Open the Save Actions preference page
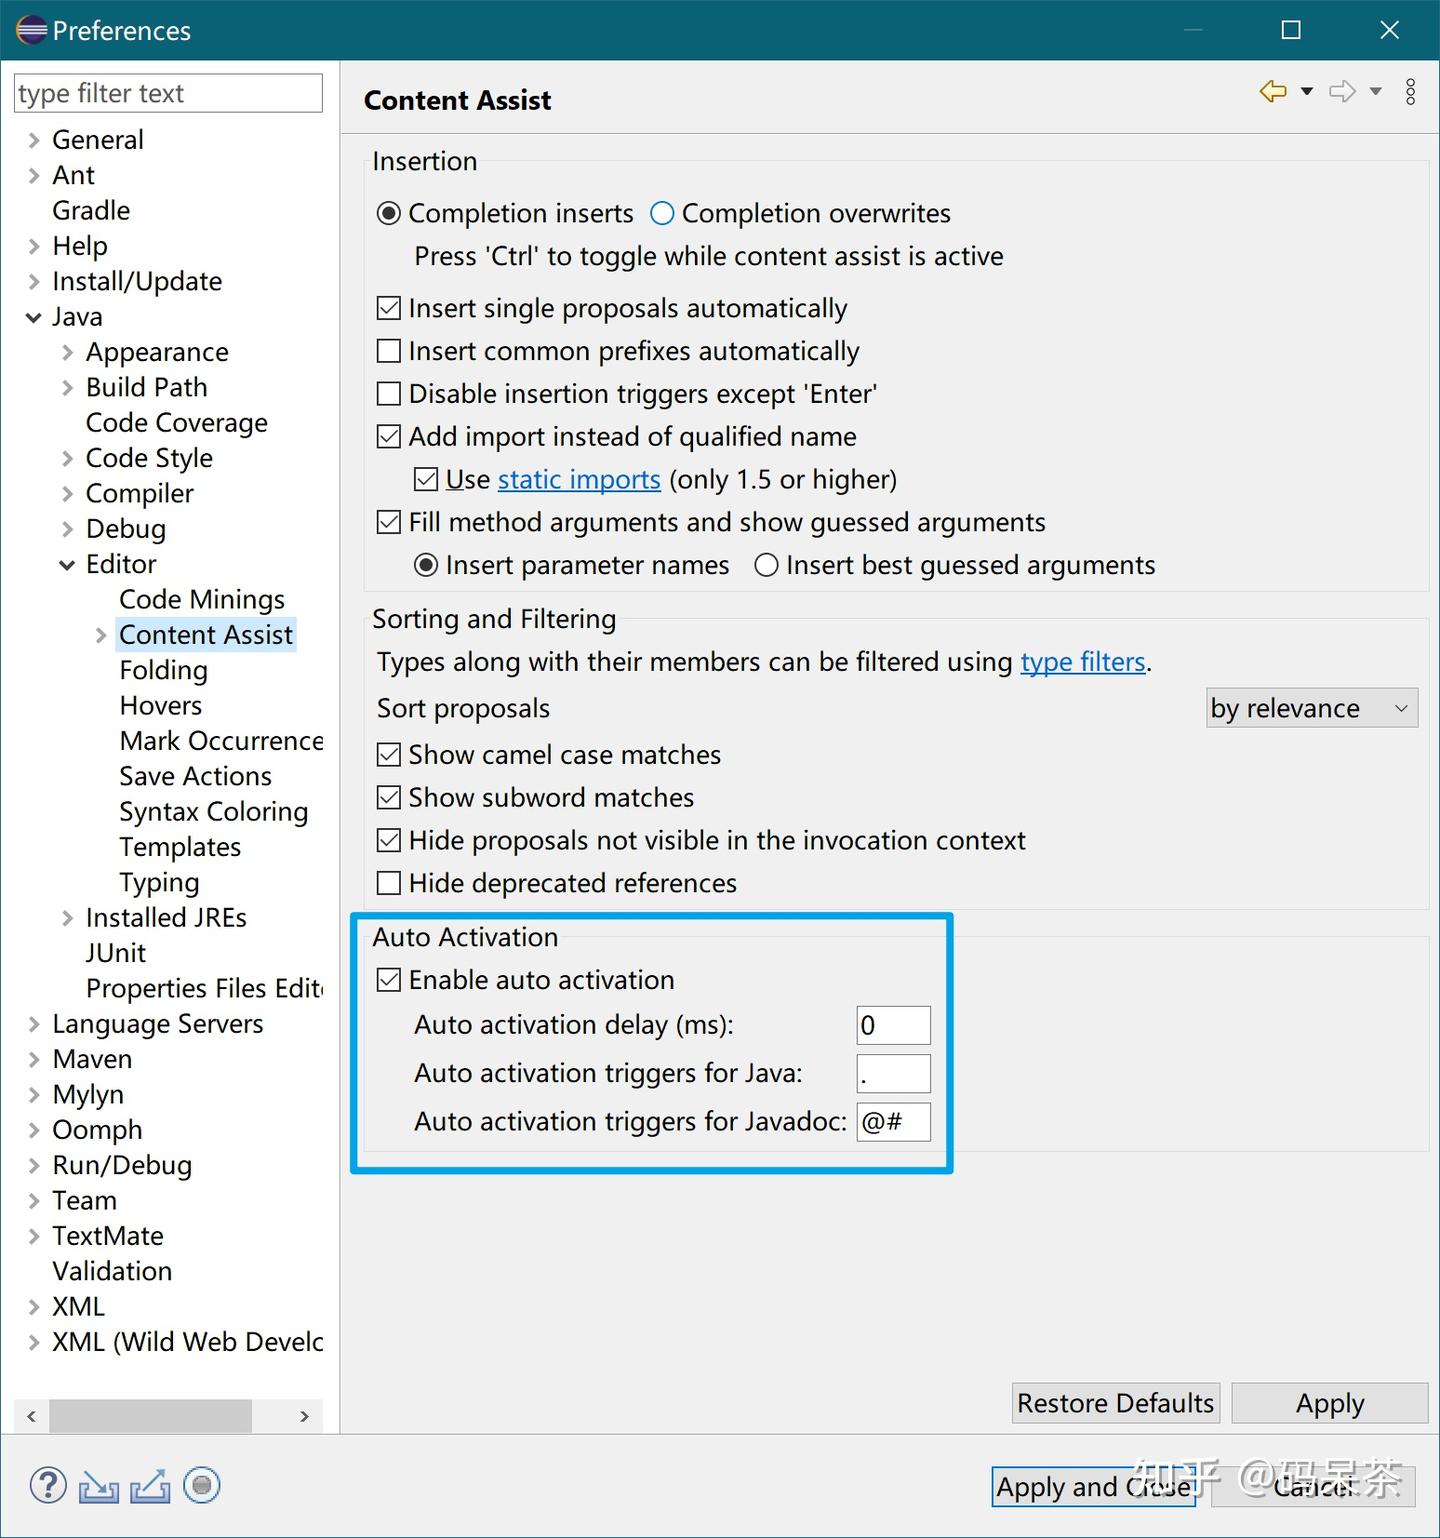1440x1538 pixels. pyautogui.click(x=196, y=777)
